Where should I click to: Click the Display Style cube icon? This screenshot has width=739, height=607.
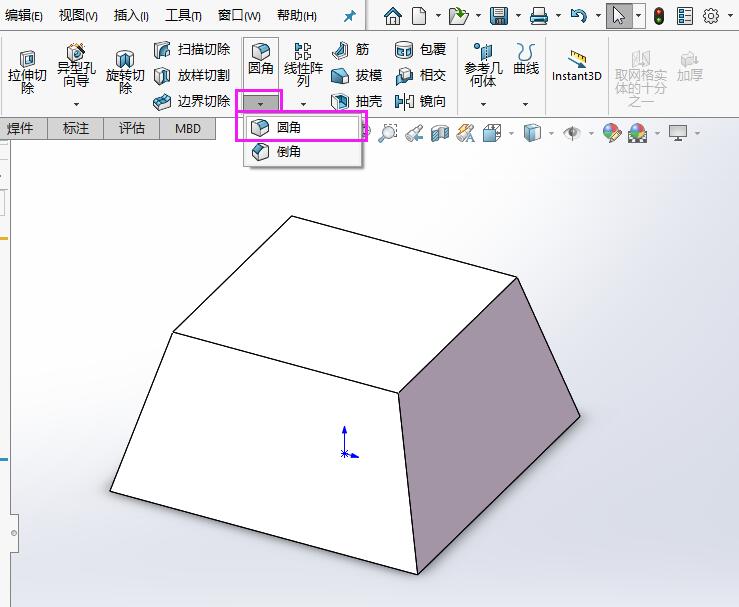(x=532, y=133)
